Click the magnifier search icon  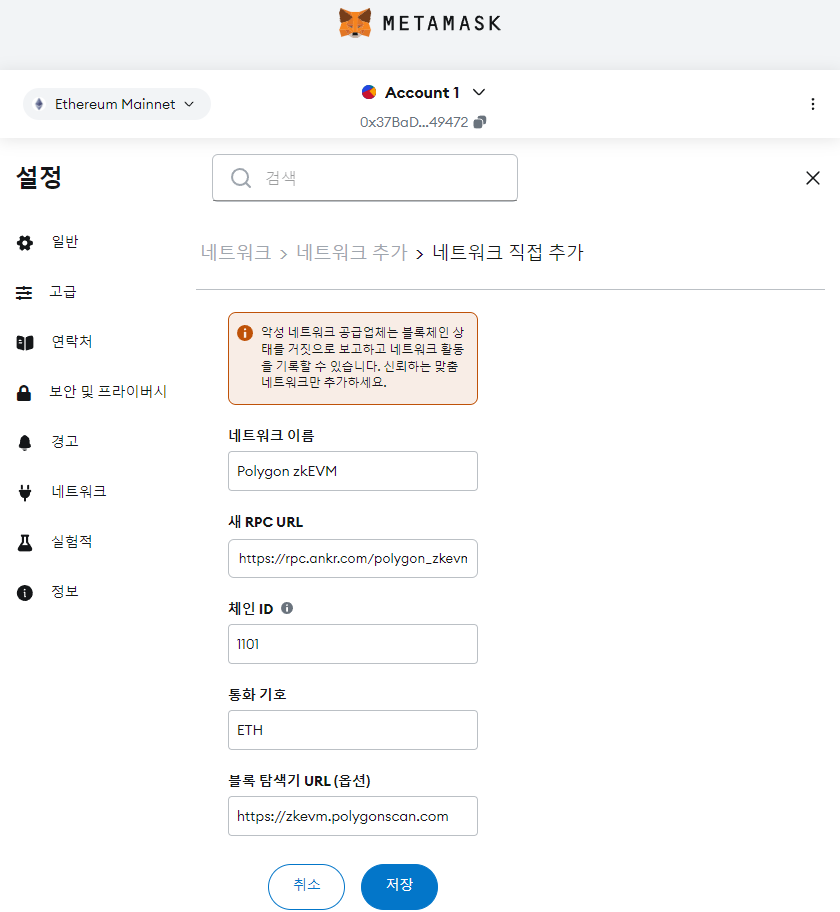click(x=241, y=178)
